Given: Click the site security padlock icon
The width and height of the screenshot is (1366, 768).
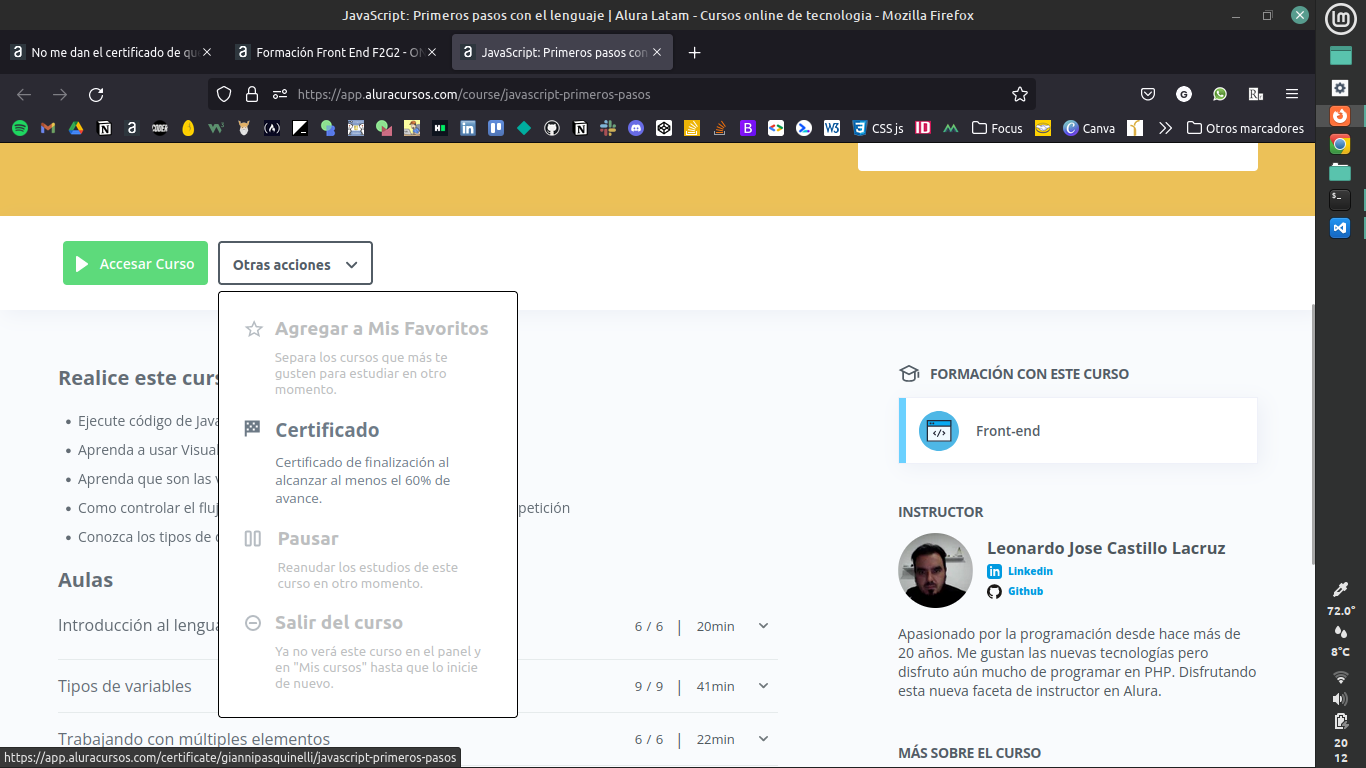Looking at the screenshot, I should point(252,94).
